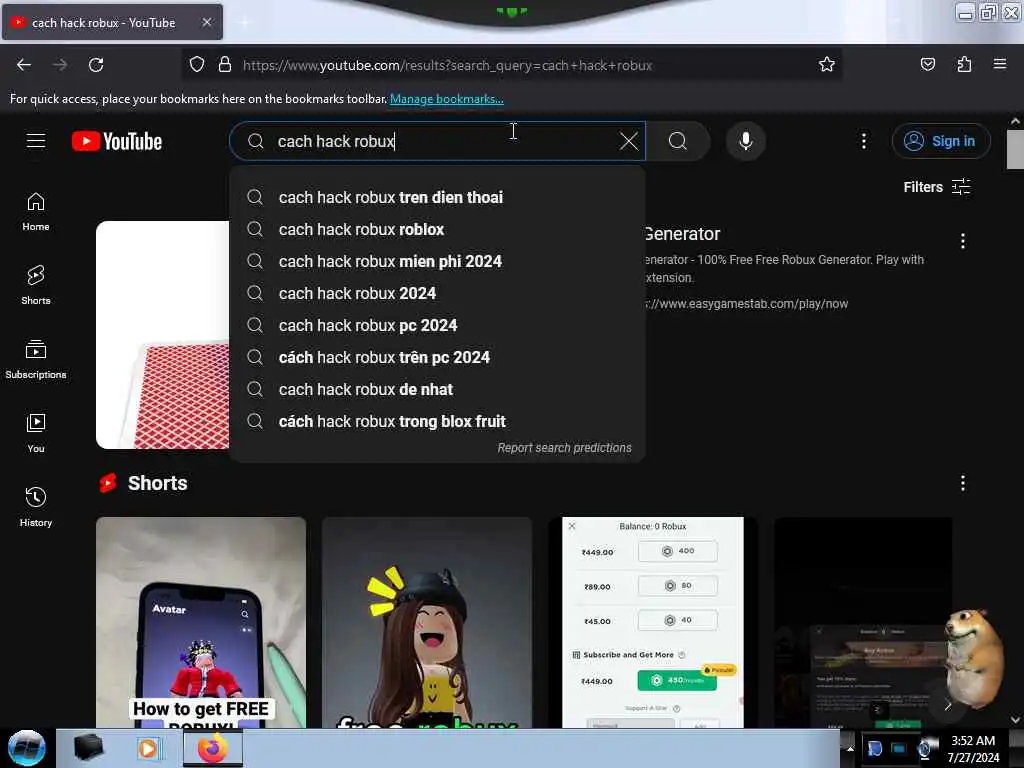Image resolution: width=1024 pixels, height=768 pixels.
Task: Open the black folder taskbar icon
Action: [88, 748]
